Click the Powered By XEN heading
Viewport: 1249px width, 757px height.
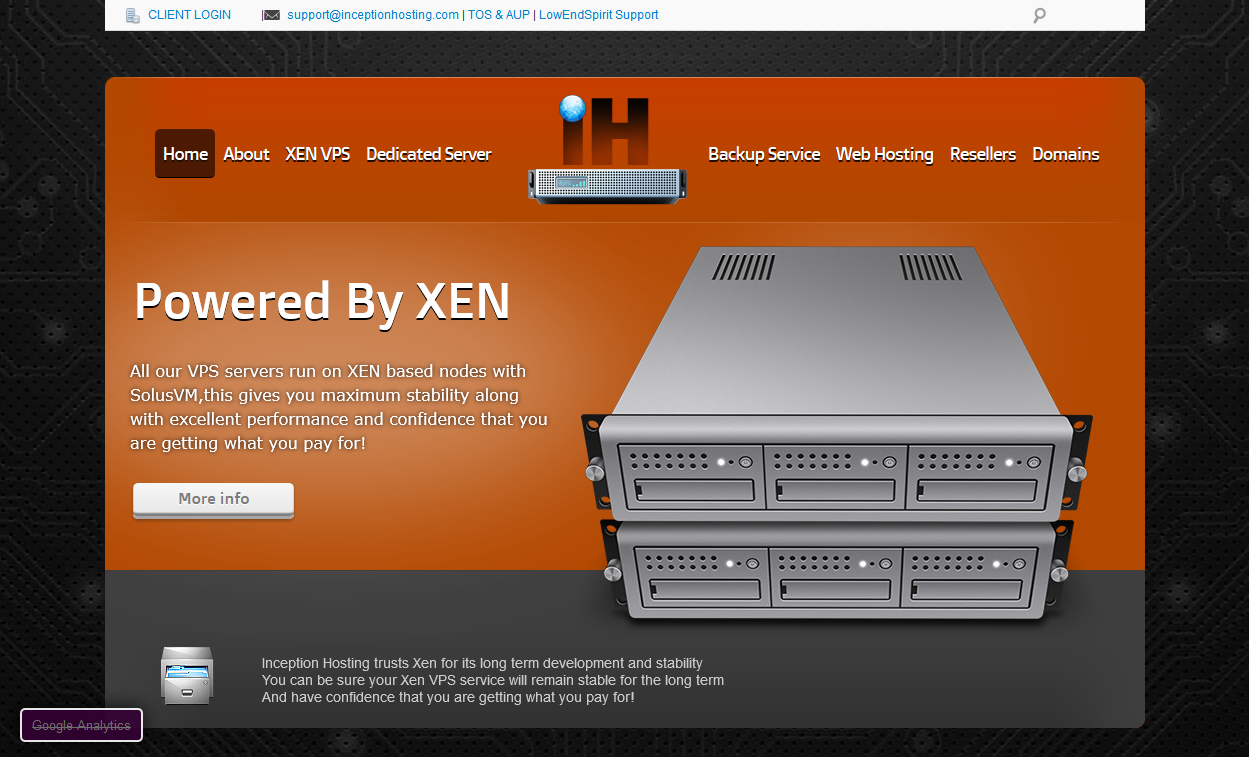pos(322,301)
